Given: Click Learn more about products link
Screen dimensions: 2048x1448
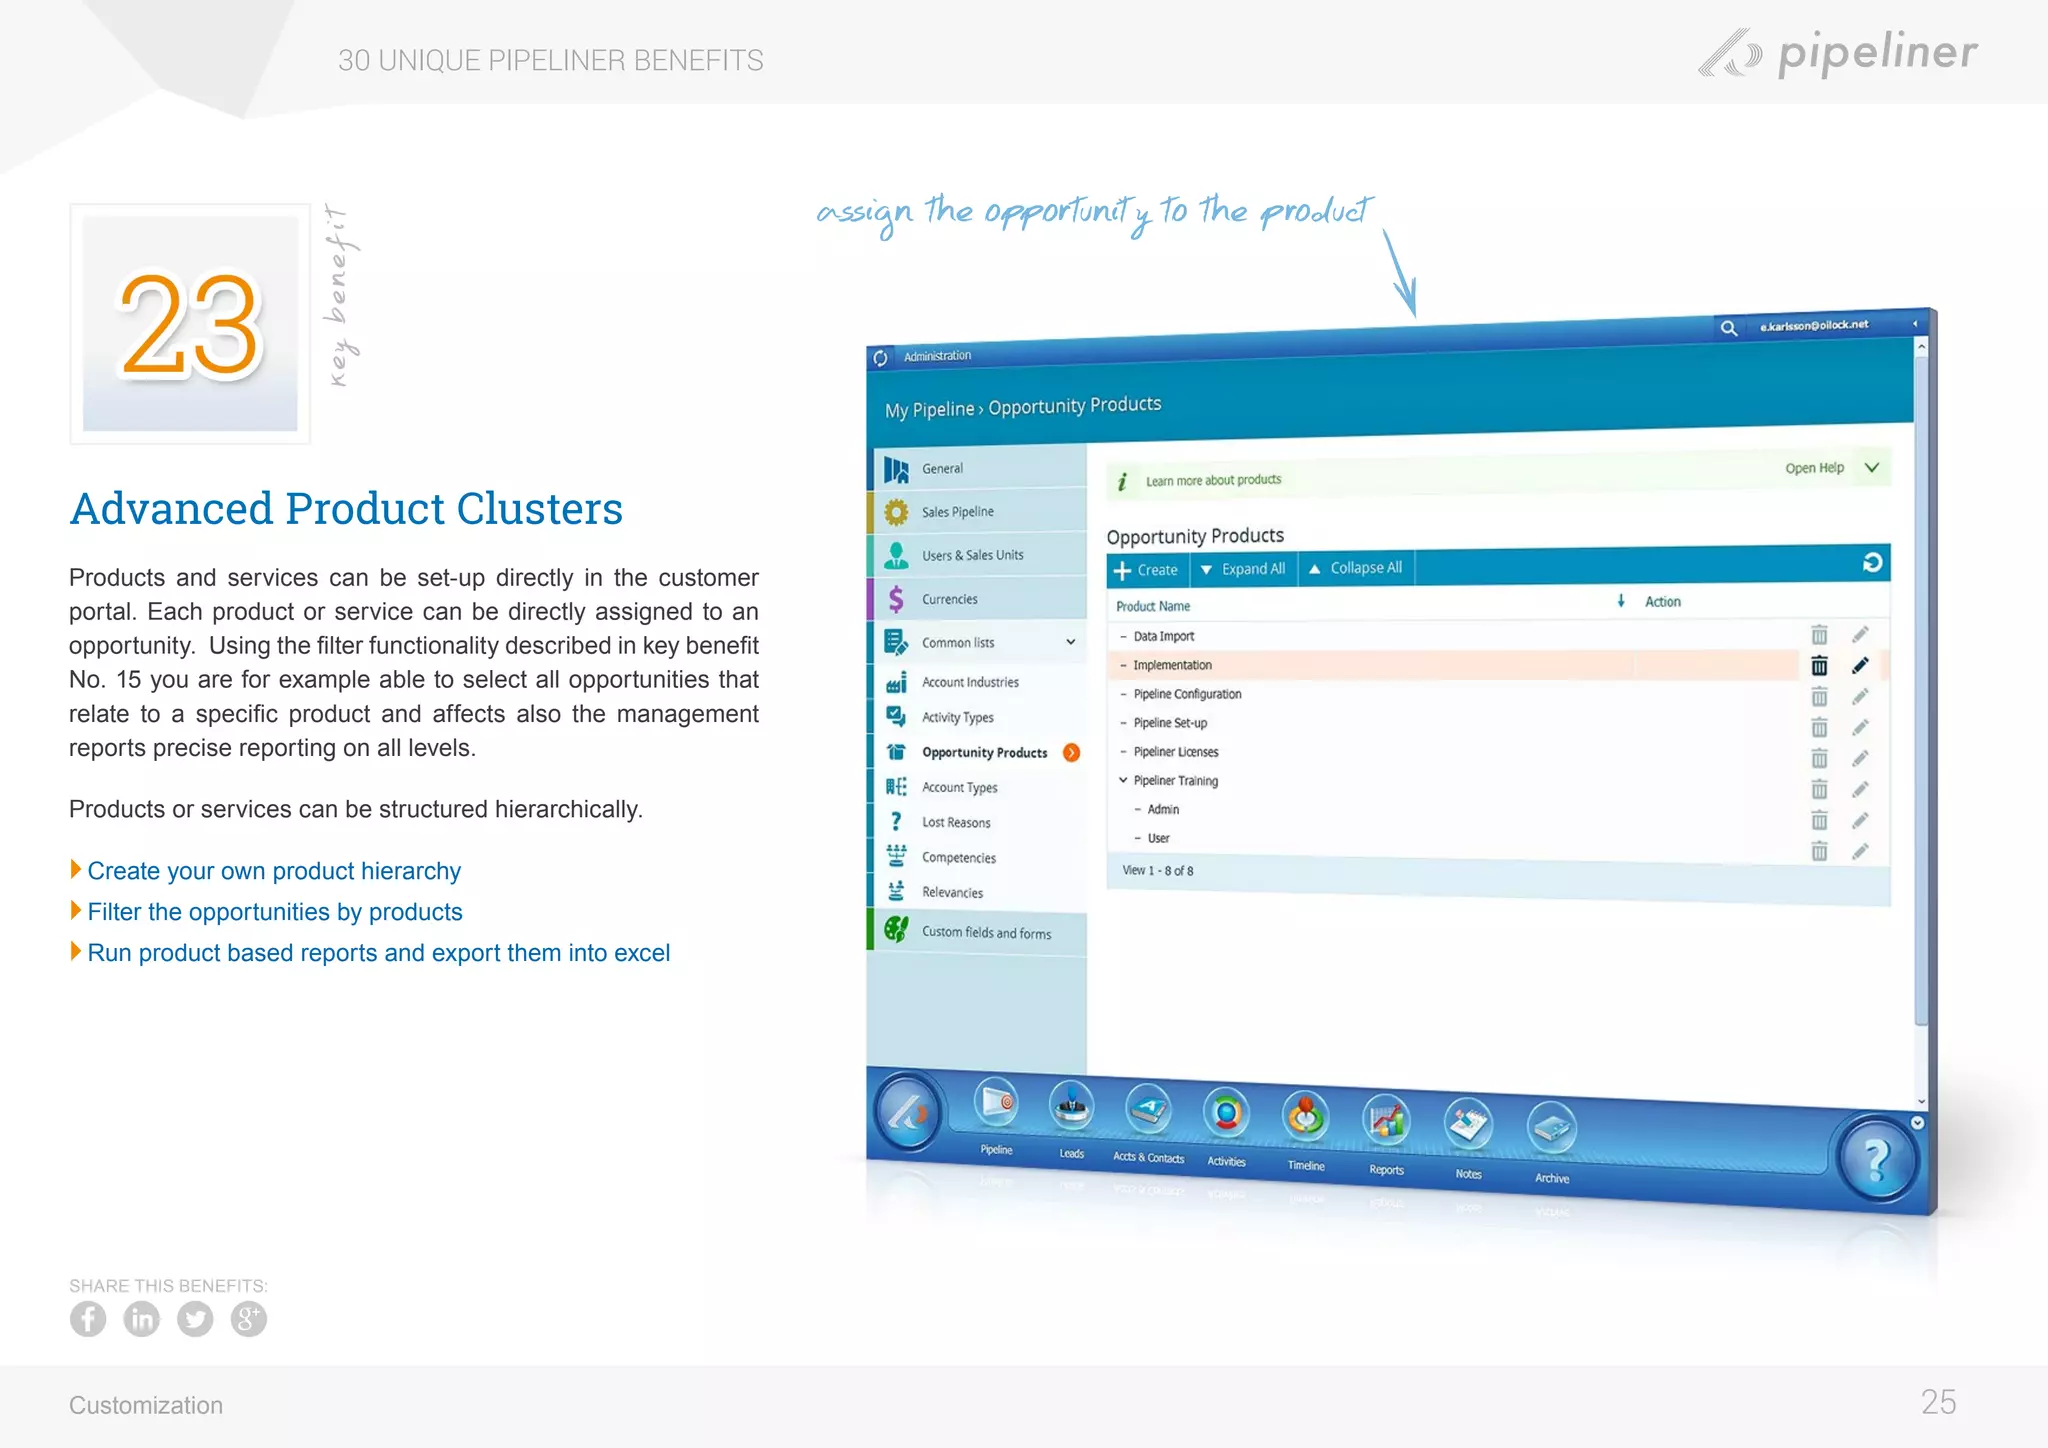Looking at the screenshot, I should point(1213,480).
